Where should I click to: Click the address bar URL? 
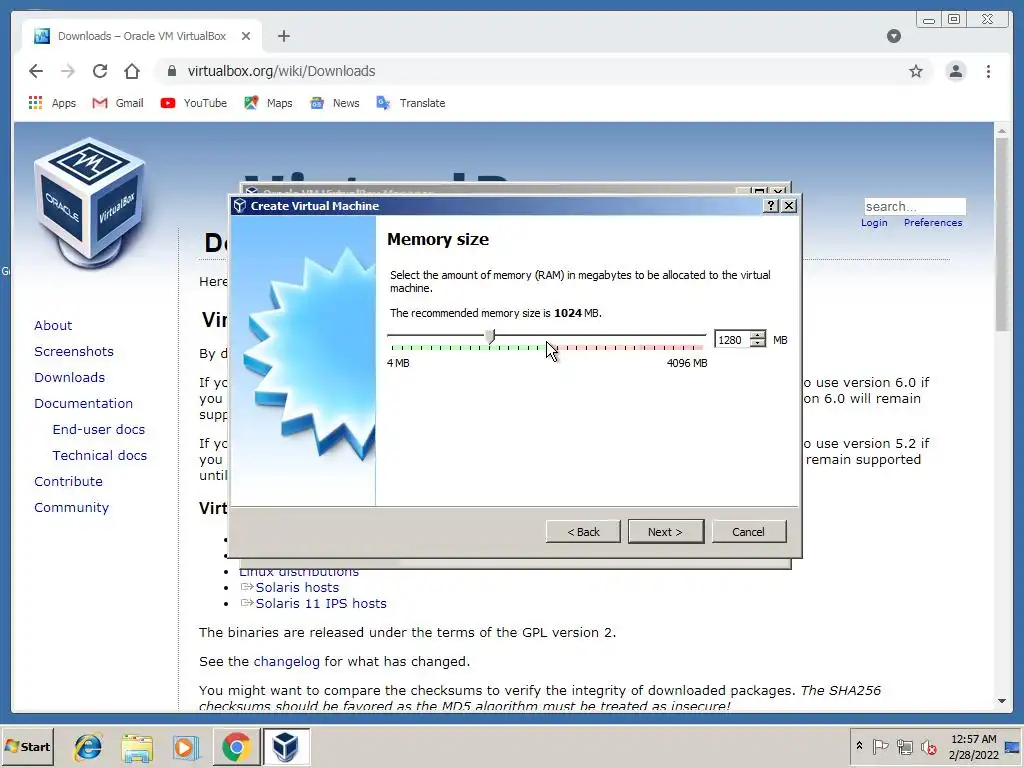click(x=281, y=71)
